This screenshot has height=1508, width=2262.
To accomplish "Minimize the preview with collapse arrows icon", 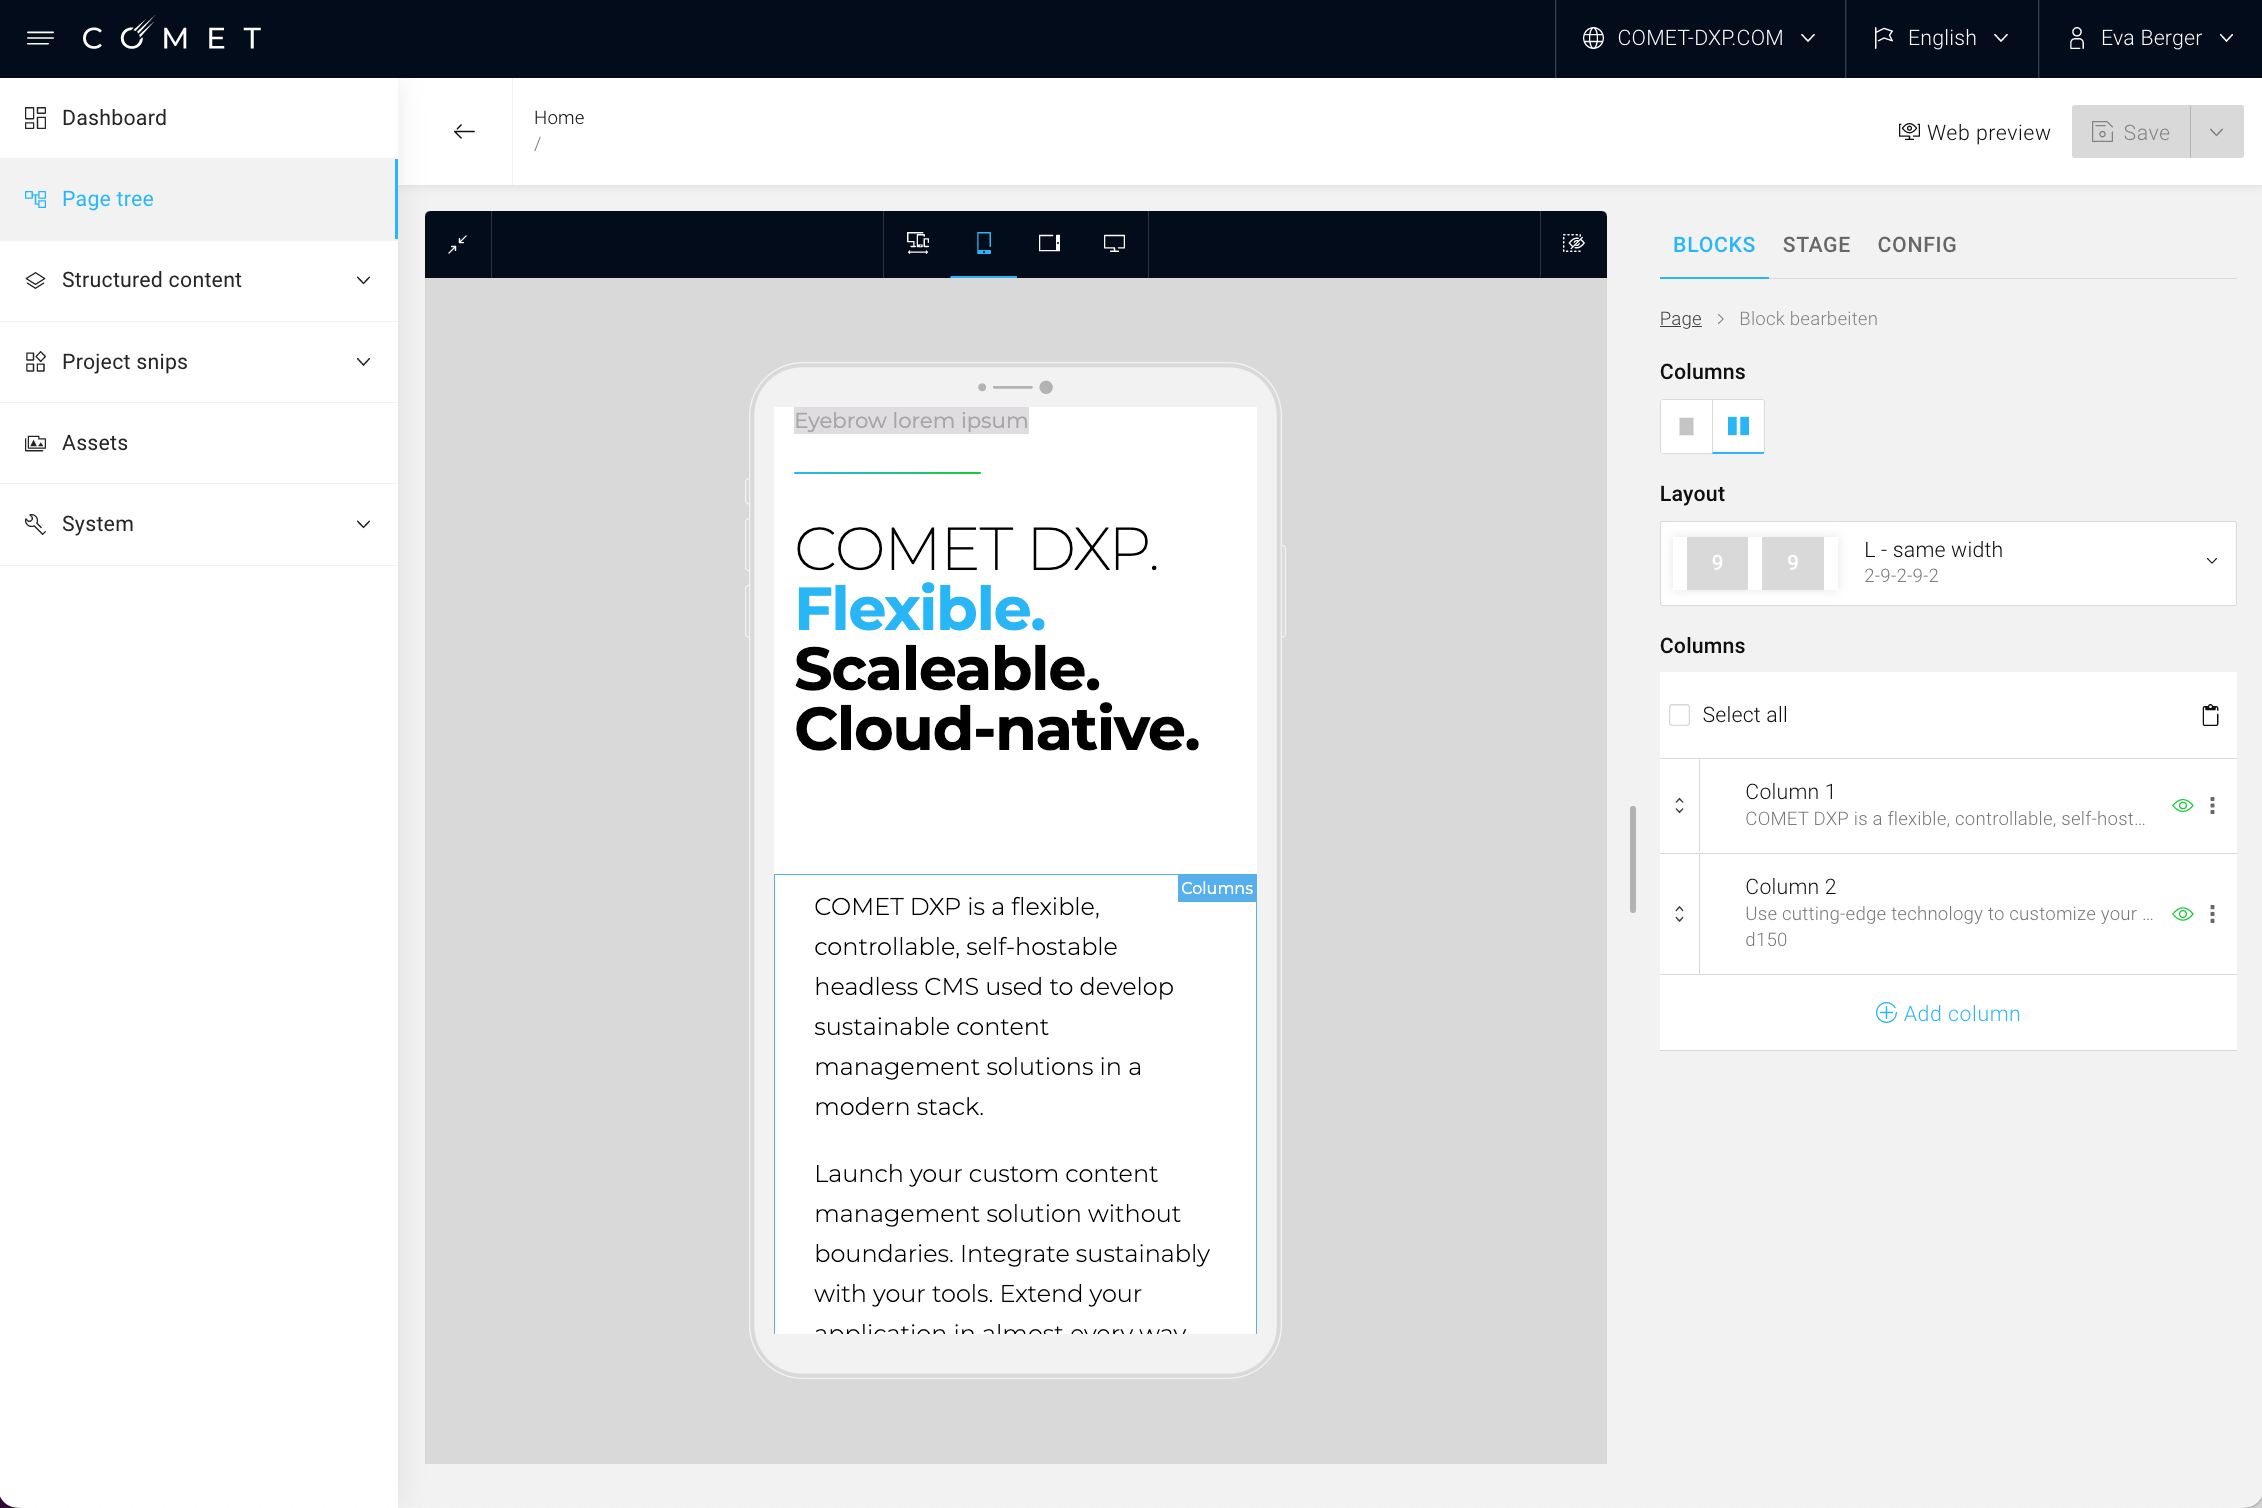I will [458, 244].
